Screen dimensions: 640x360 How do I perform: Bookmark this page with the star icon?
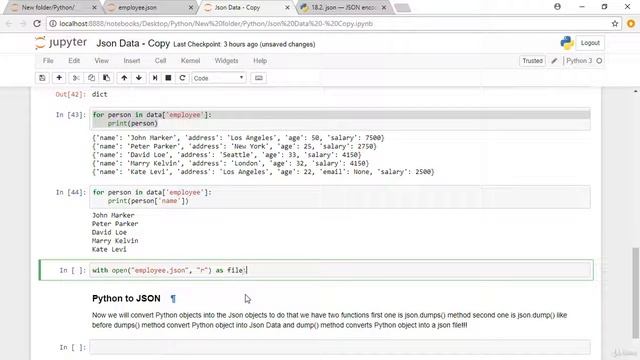click(x=615, y=24)
